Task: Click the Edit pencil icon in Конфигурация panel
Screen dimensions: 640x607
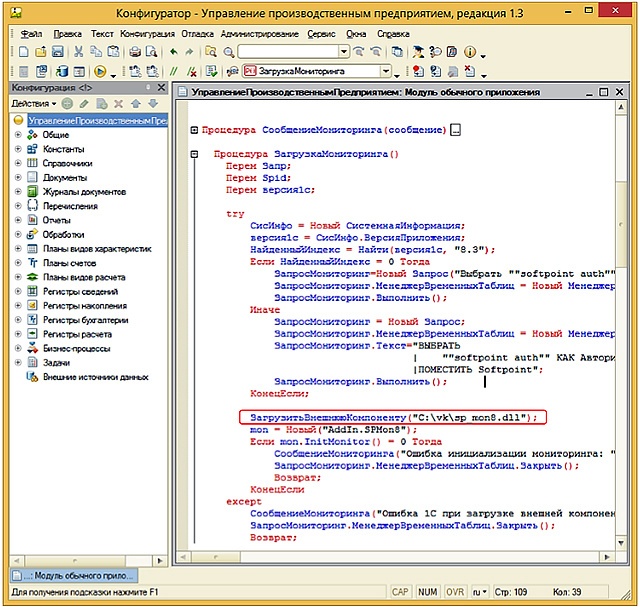Action: coord(83,104)
